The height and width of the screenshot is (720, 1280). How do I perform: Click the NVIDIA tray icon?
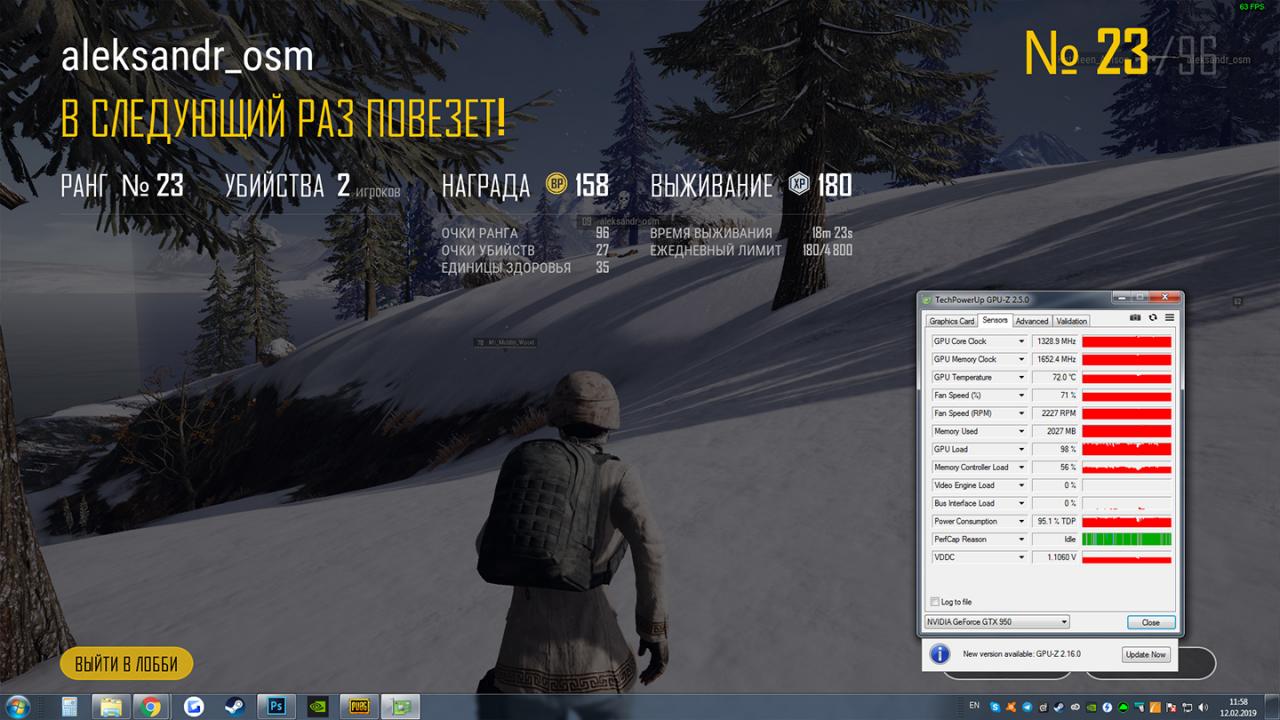click(x=1091, y=707)
